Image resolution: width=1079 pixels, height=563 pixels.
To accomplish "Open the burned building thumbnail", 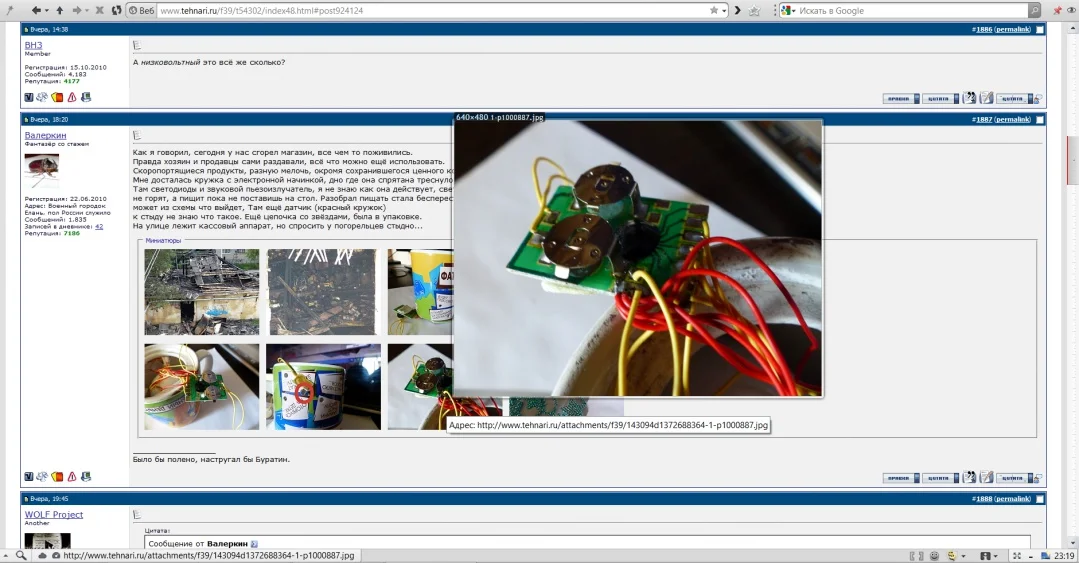I will (x=202, y=292).
